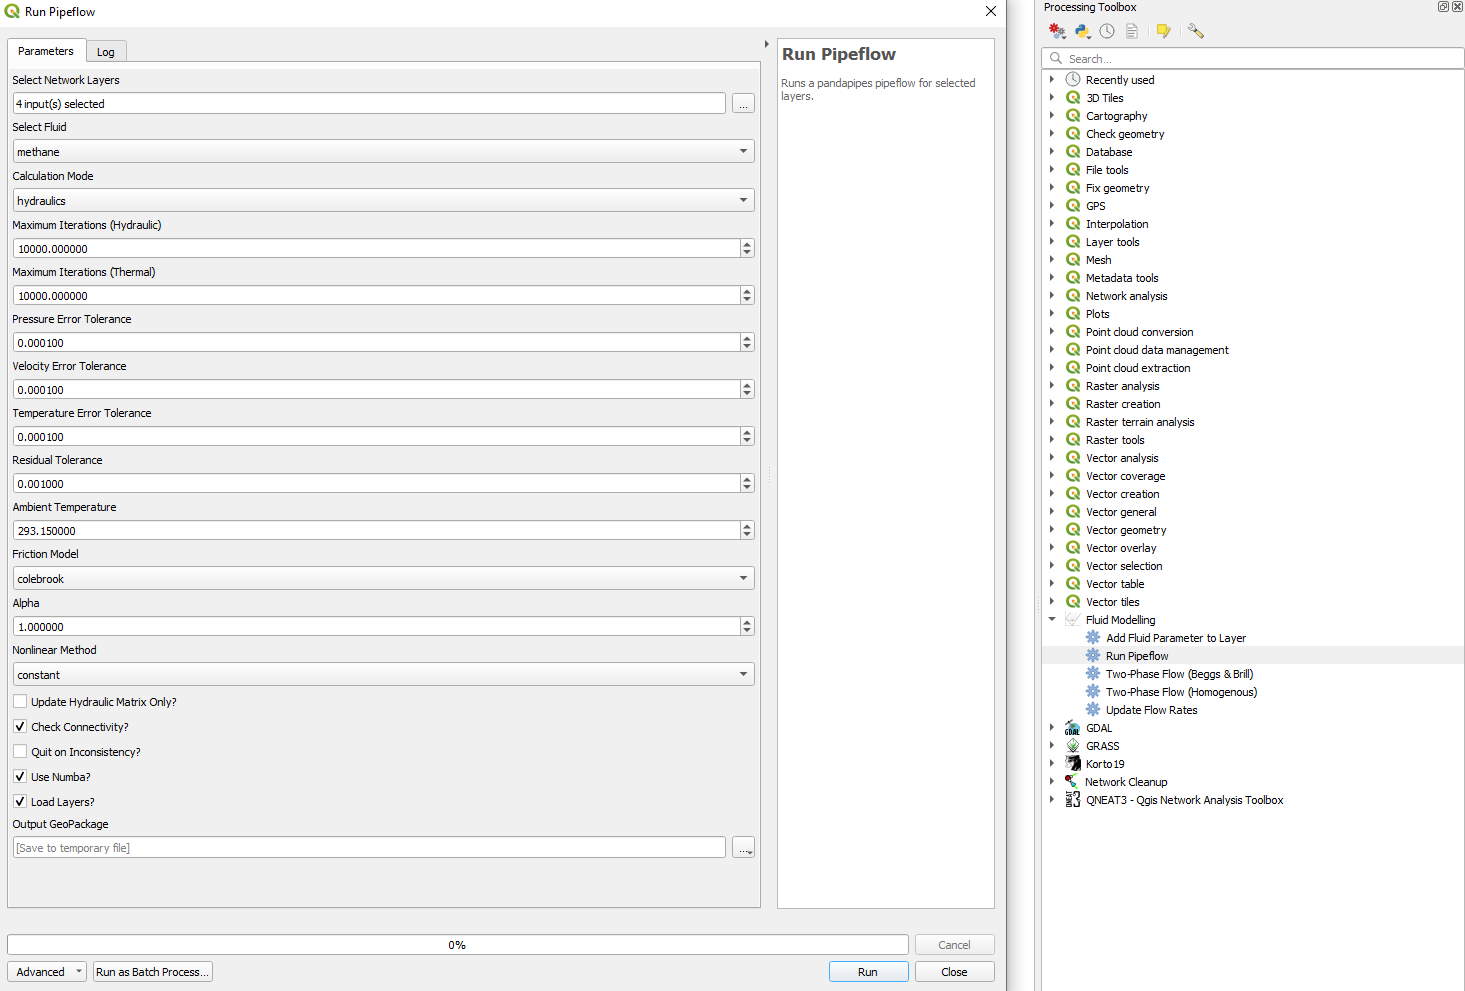
Task: Click the gear icon beside Two-Phase Flow (Homogenous)
Action: coord(1093,692)
